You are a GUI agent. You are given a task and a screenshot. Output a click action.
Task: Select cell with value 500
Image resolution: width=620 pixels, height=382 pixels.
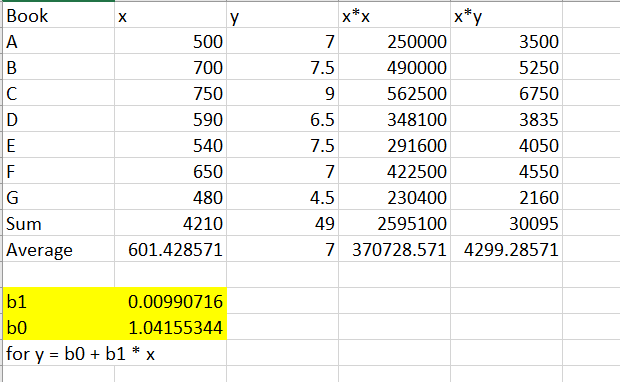click(170, 41)
